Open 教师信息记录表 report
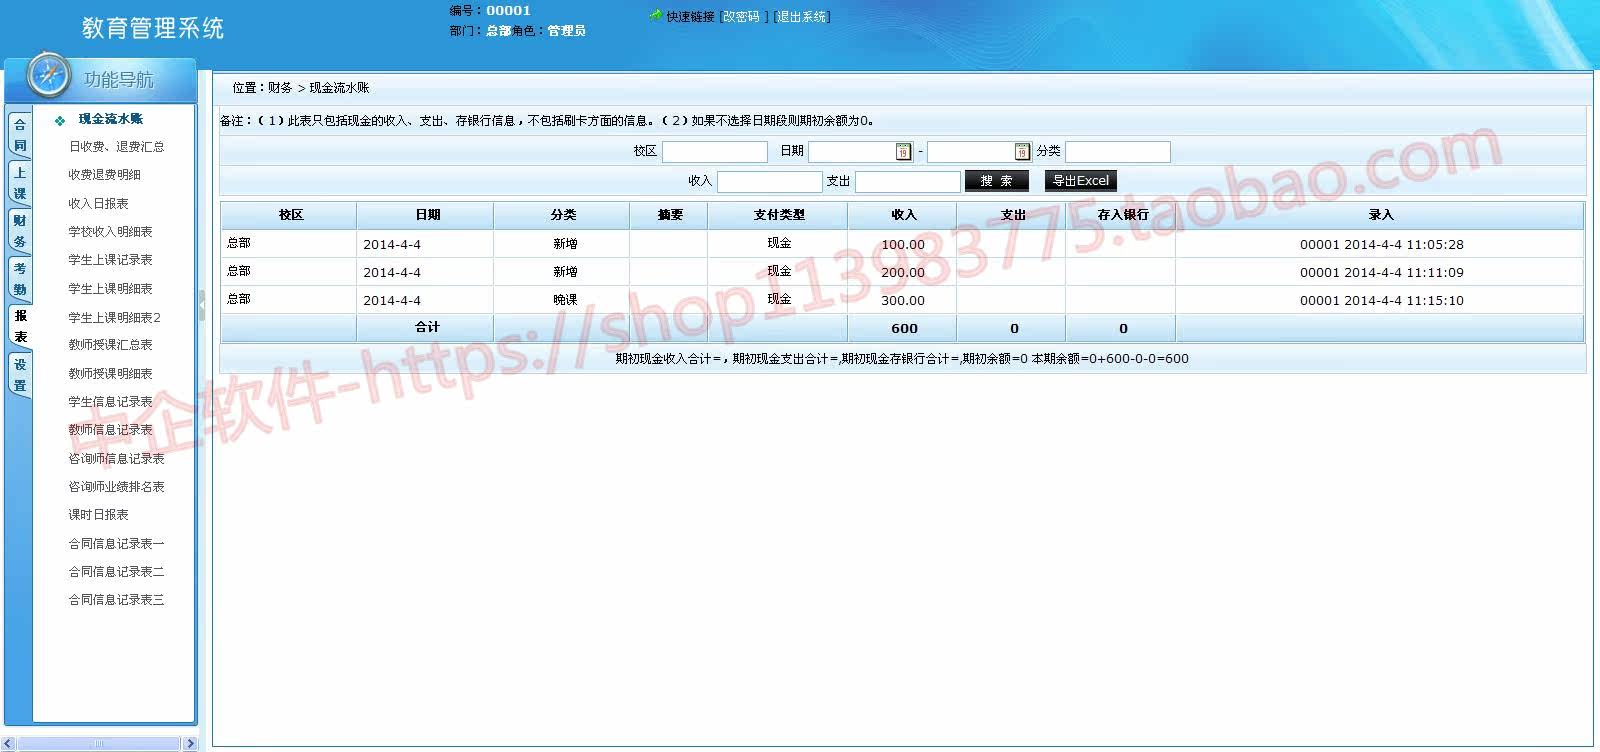Image resolution: width=1600 pixels, height=752 pixels. 110,430
